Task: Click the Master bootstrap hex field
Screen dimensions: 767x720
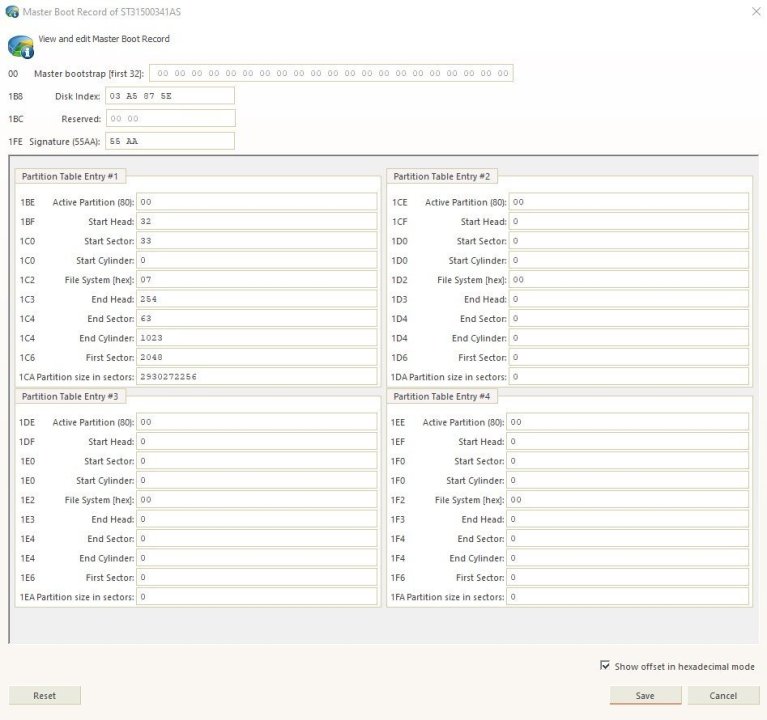Action: pyautogui.click(x=331, y=73)
